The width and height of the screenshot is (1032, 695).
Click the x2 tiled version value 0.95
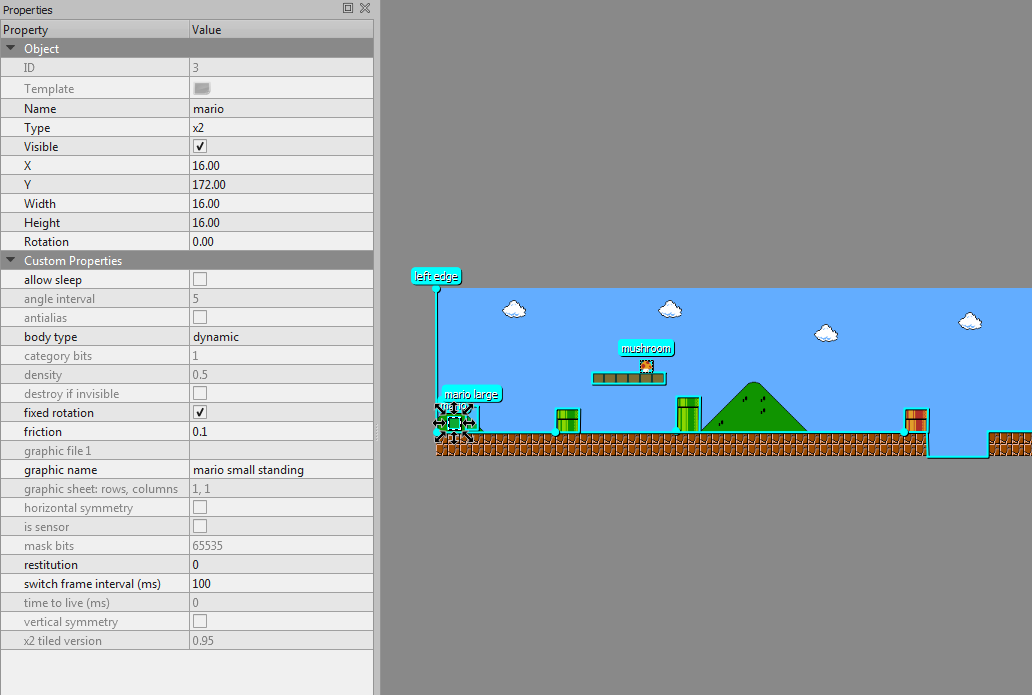[x=282, y=641]
